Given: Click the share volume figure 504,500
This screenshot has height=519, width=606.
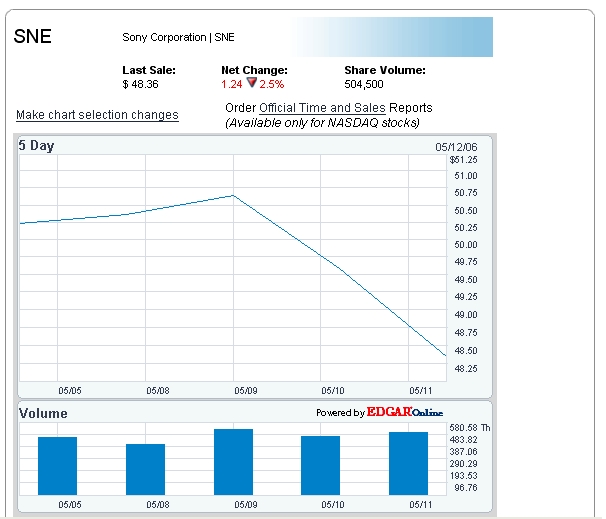Looking at the screenshot, I should [x=364, y=84].
